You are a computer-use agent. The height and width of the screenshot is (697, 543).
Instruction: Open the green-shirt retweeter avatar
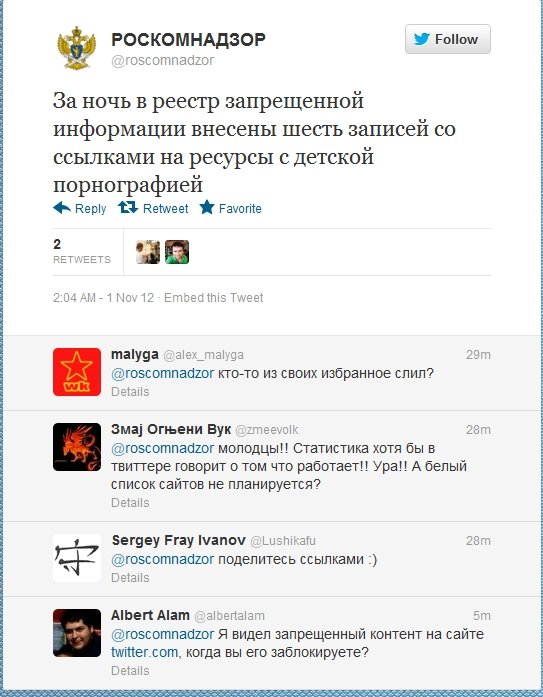tap(177, 252)
